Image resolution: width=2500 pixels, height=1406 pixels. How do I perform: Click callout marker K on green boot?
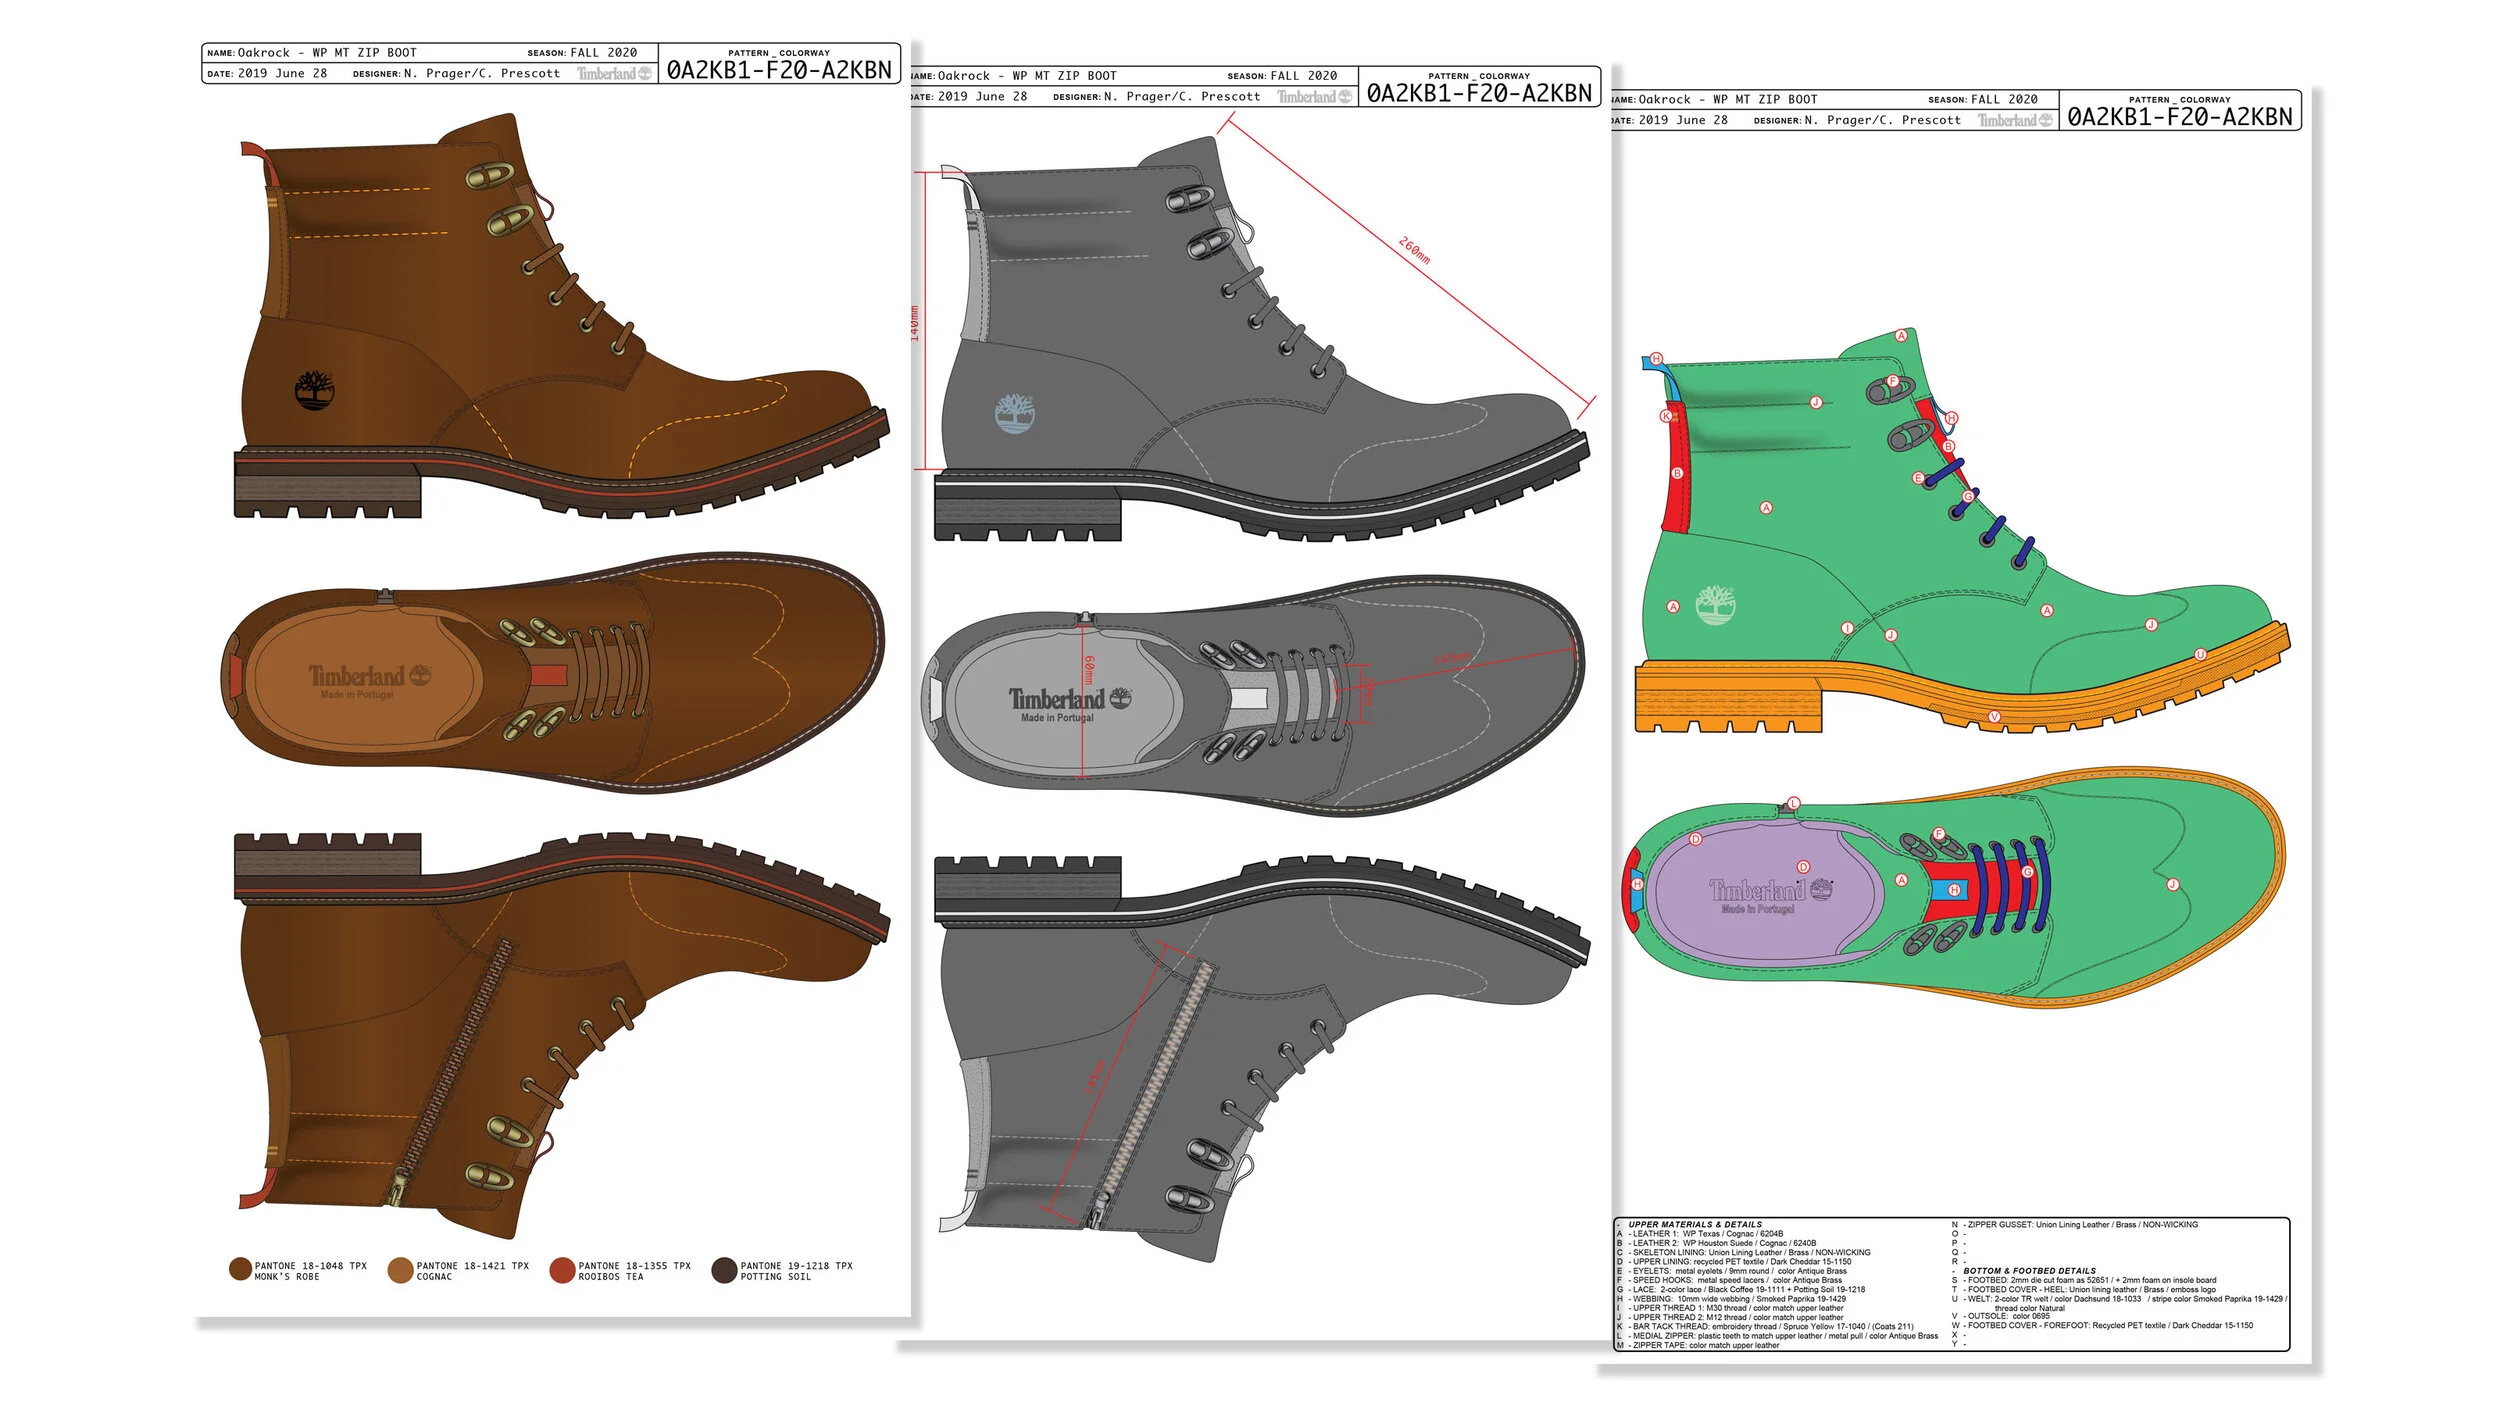pos(1666,415)
